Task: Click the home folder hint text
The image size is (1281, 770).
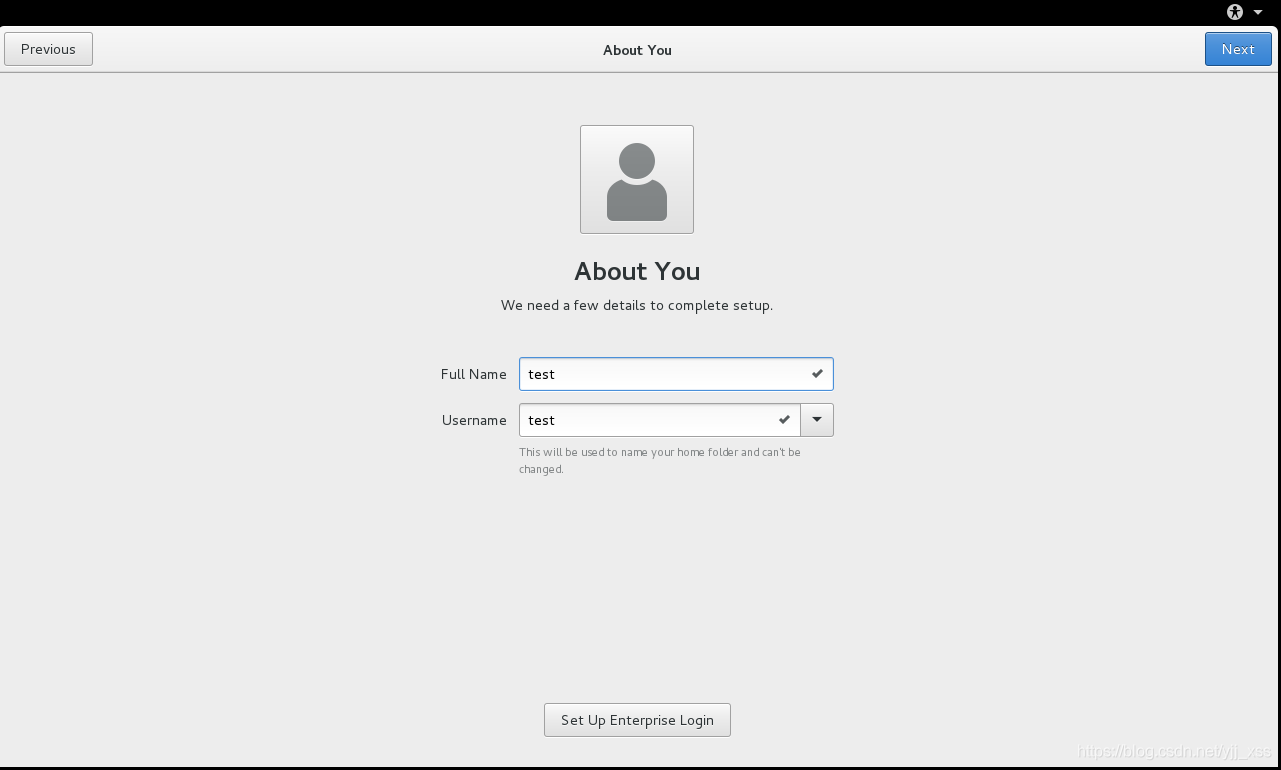Action: [x=660, y=460]
